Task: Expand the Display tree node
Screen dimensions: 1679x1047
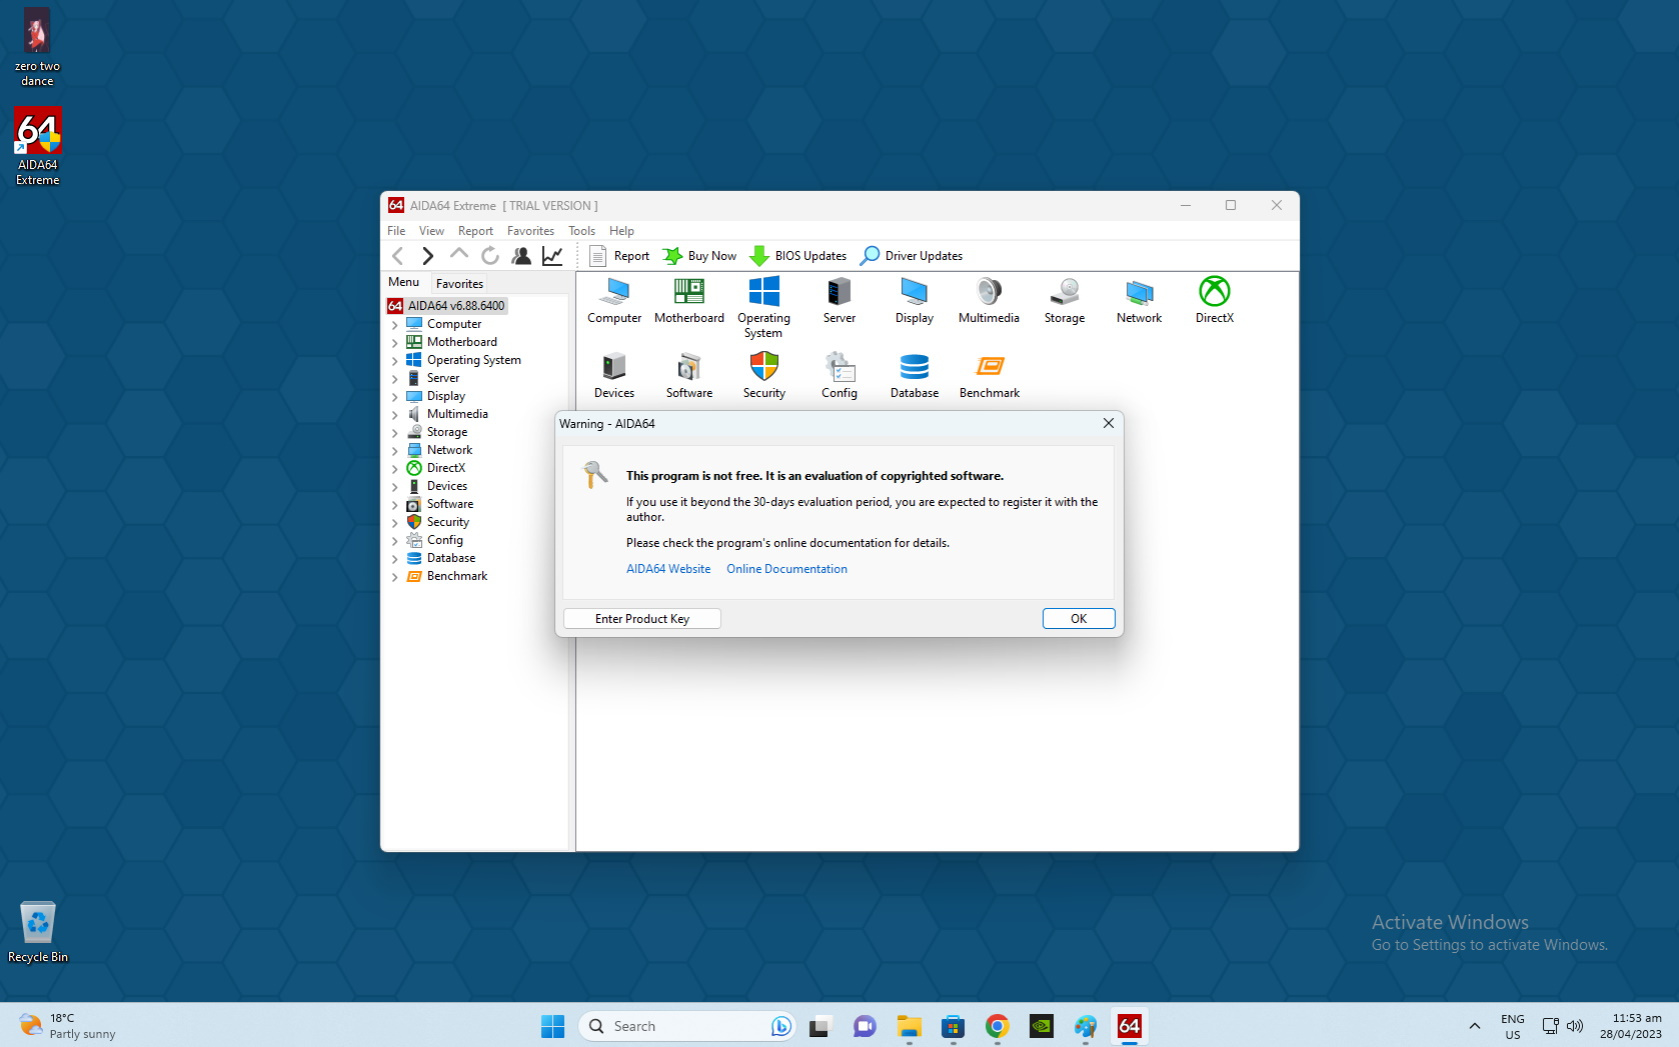Action: tap(395, 397)
